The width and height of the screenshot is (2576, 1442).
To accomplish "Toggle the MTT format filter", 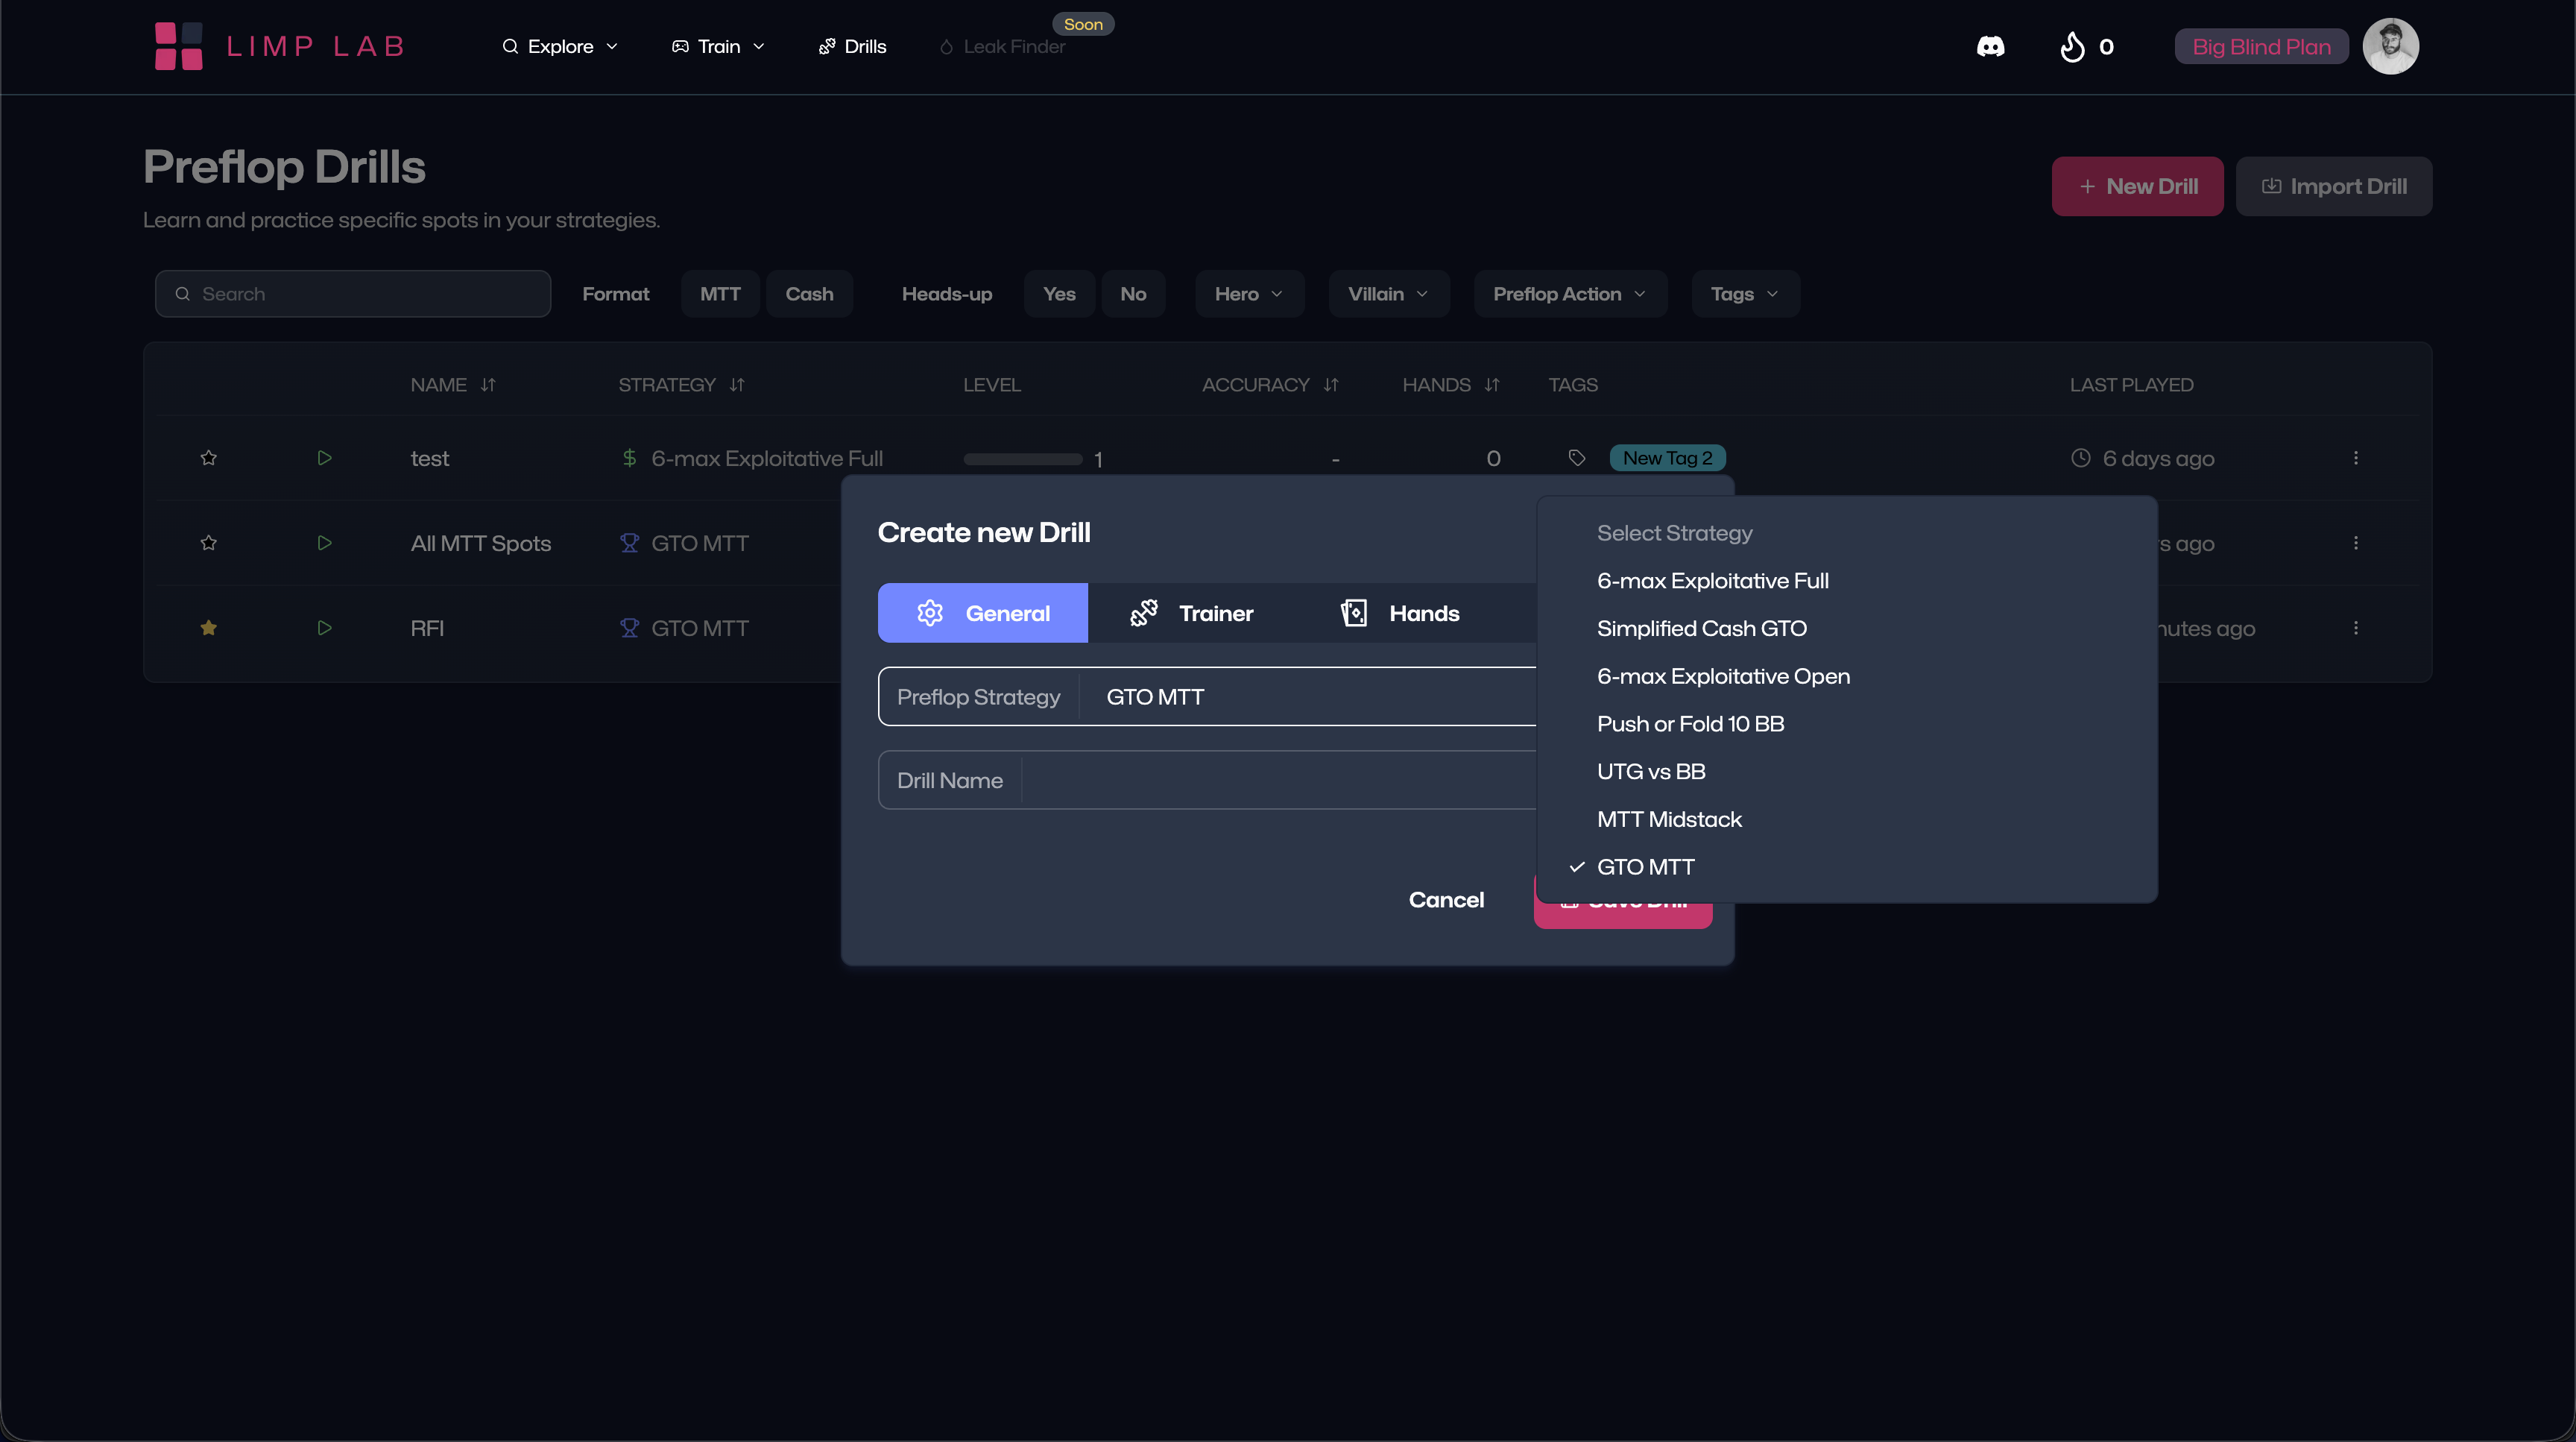I will click(720, 294).
